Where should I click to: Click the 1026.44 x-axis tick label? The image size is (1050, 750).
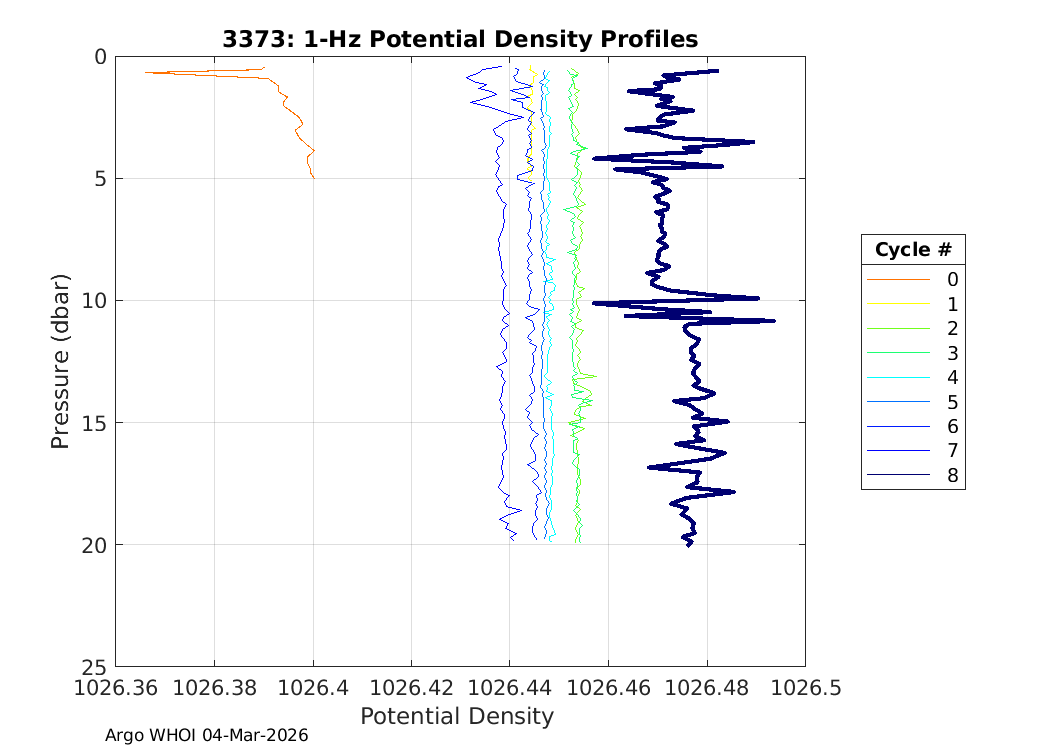(510, 688)
